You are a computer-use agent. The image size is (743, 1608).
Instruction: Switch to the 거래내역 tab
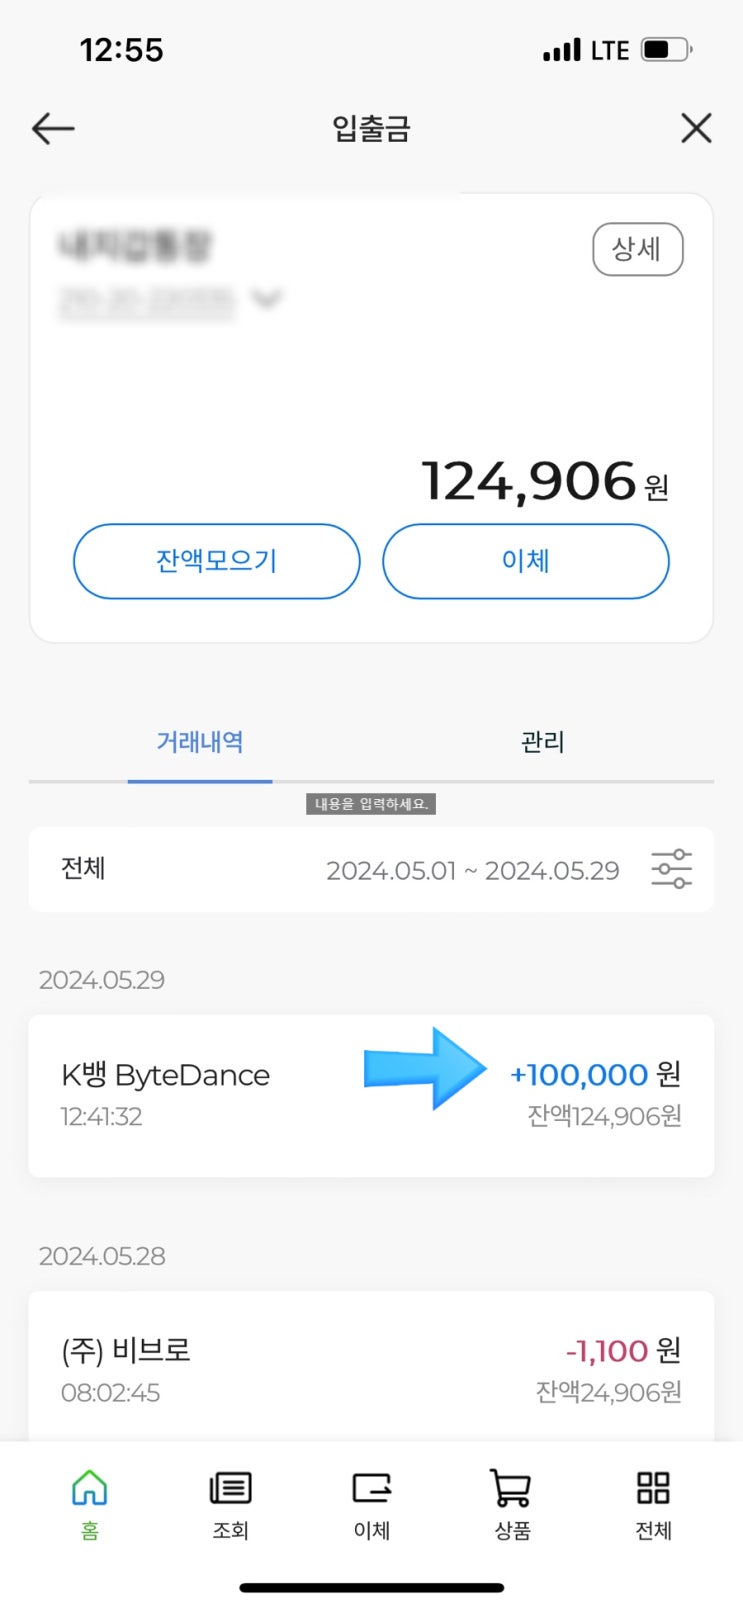click(x=200, y=742)
